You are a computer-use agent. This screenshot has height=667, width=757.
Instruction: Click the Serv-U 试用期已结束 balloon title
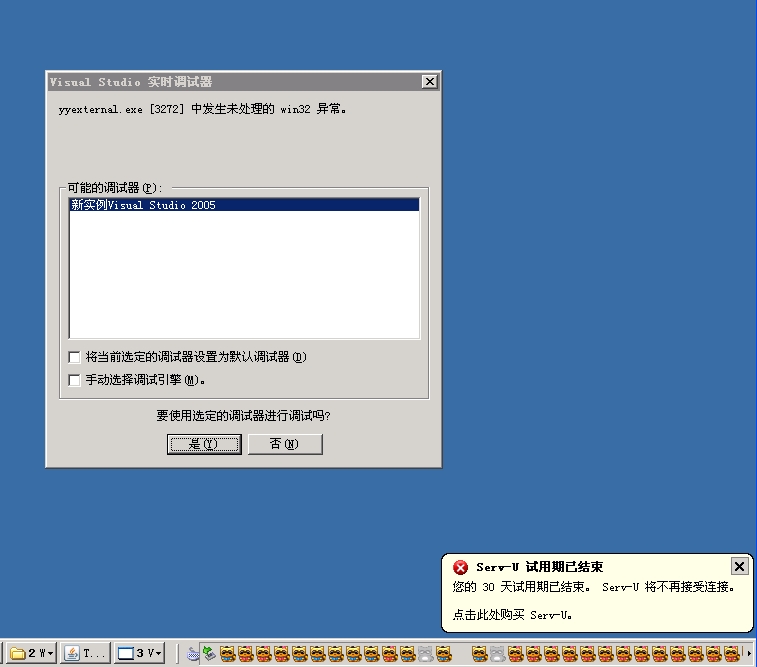click(x=539, y=567)
